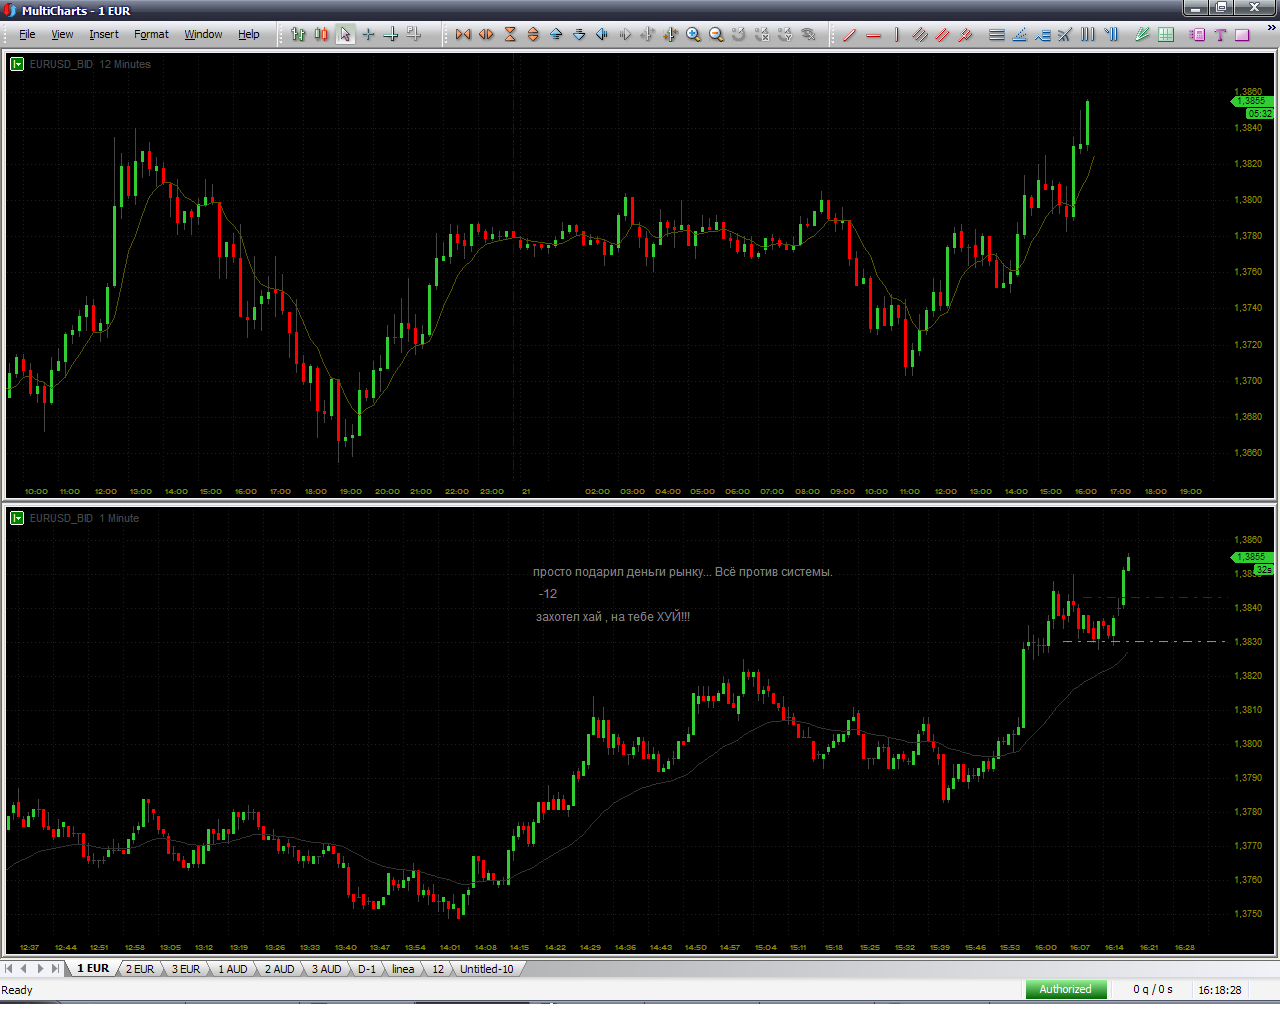The width and height of the screenshot is (1280, 1021).
Task: Activate the arrow pointer tool
Action: tap(345, 34)
